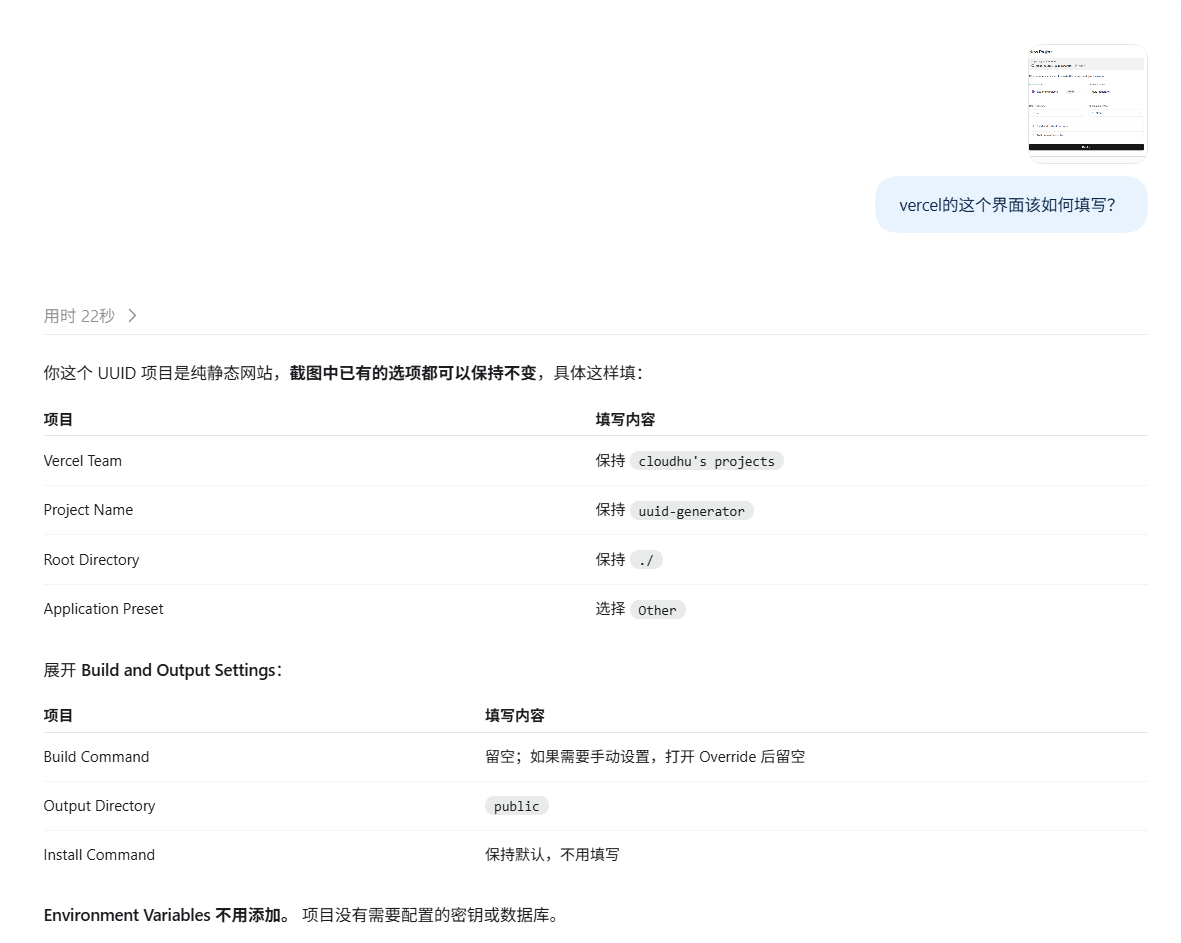This screenshot has width=1181, height=943.
Task: Click the 'Other' preset code chip
Action: pyautogui.click(x=658, y=609)
